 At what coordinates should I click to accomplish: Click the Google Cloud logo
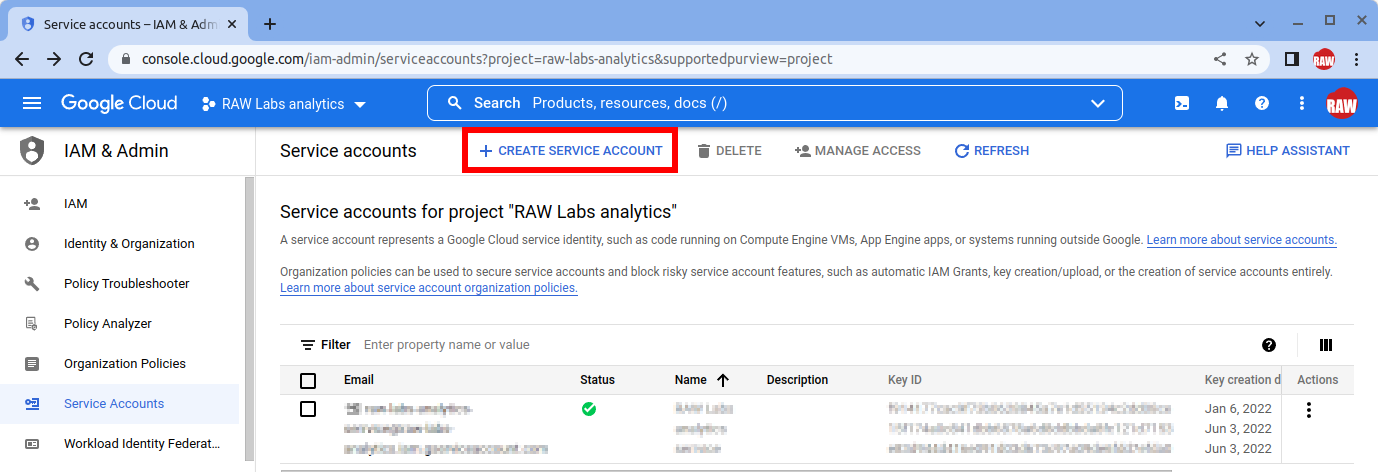(119, 103)
